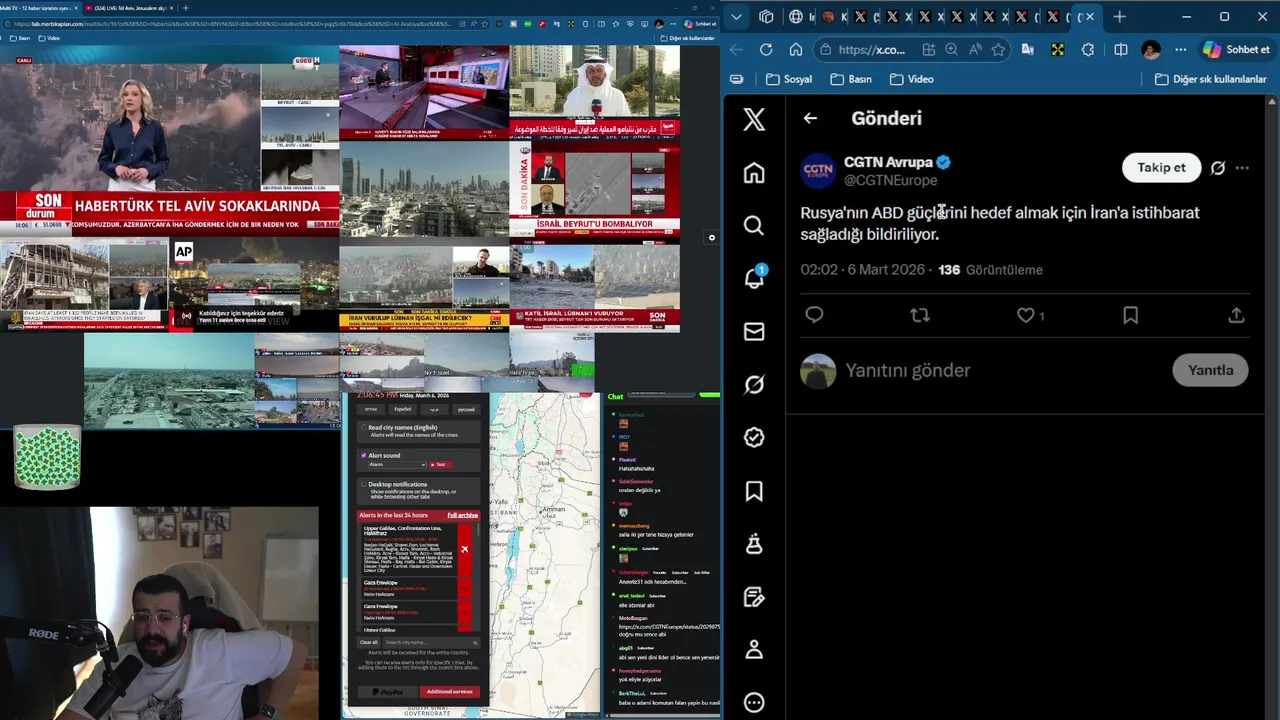1280x720 pixels.
Task: Expand the tab search chevron in Edge
Action: (737, 16)
